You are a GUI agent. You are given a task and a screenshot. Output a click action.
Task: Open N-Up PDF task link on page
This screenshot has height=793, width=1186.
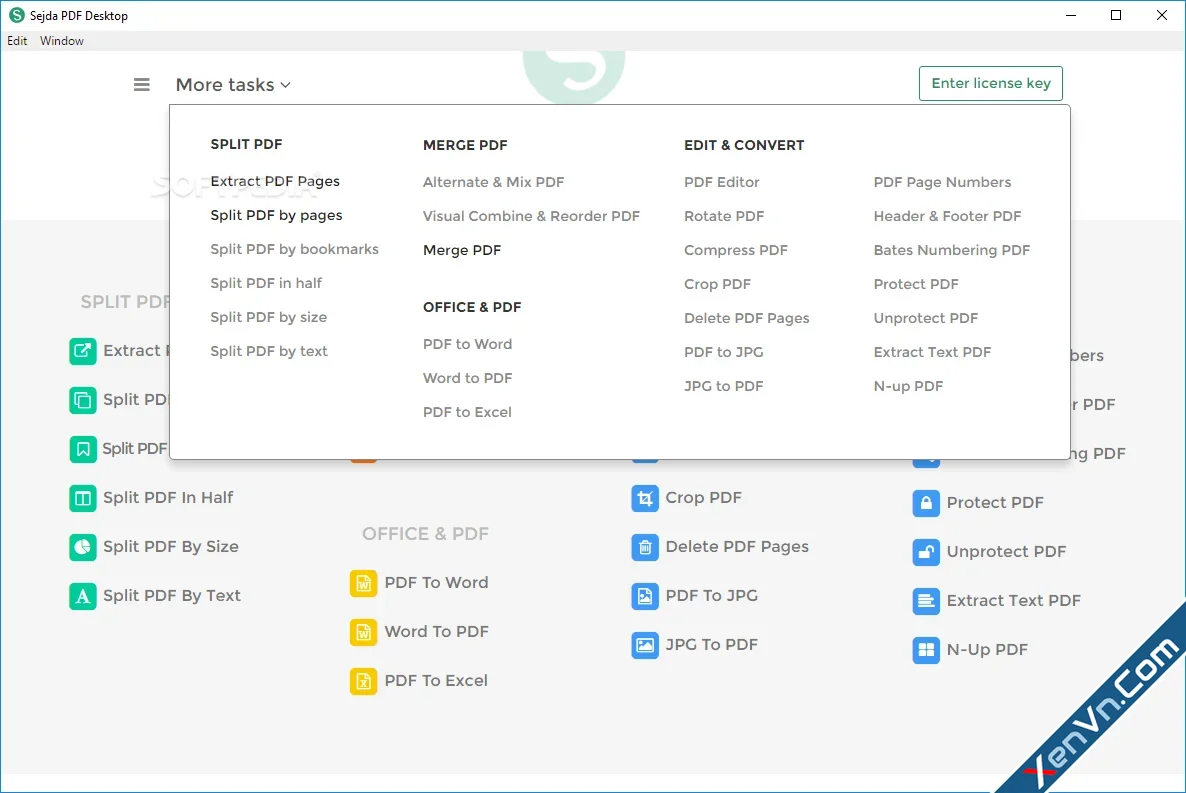987,650
